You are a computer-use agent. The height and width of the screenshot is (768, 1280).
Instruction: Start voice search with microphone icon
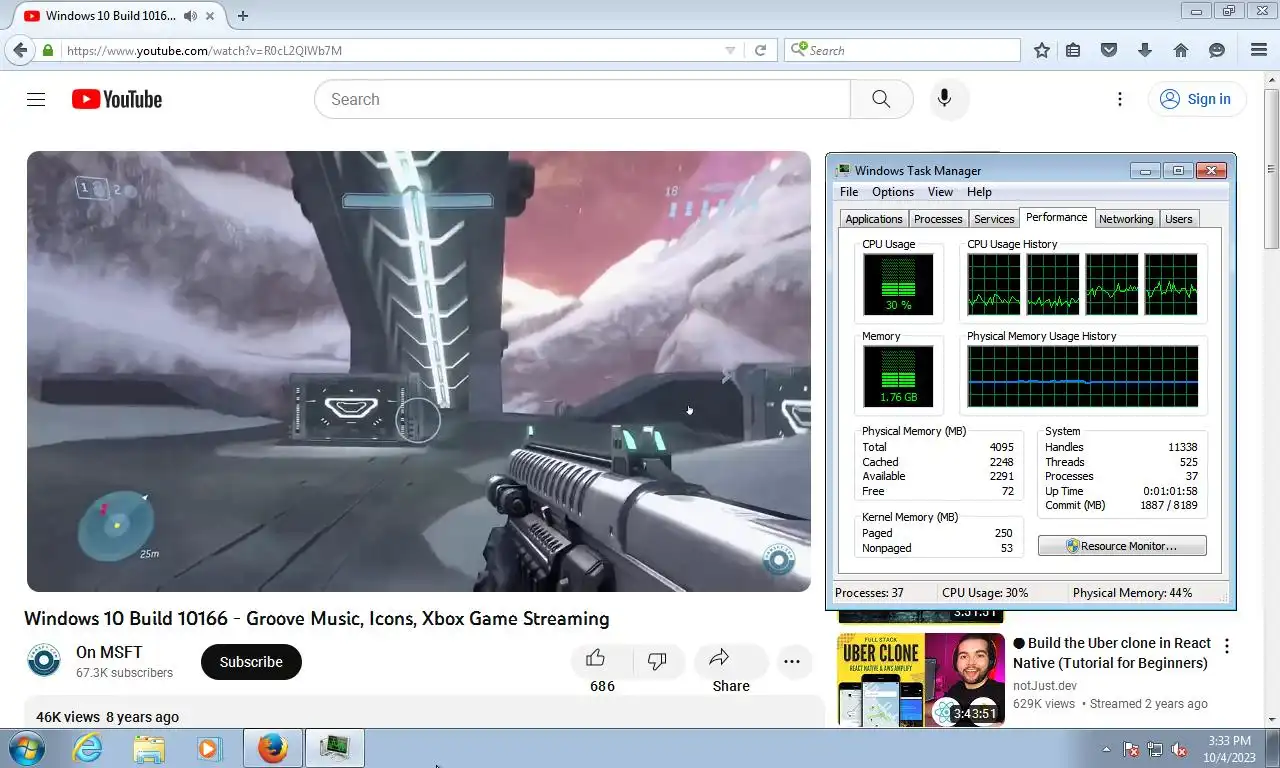click(x=944, y=99)
